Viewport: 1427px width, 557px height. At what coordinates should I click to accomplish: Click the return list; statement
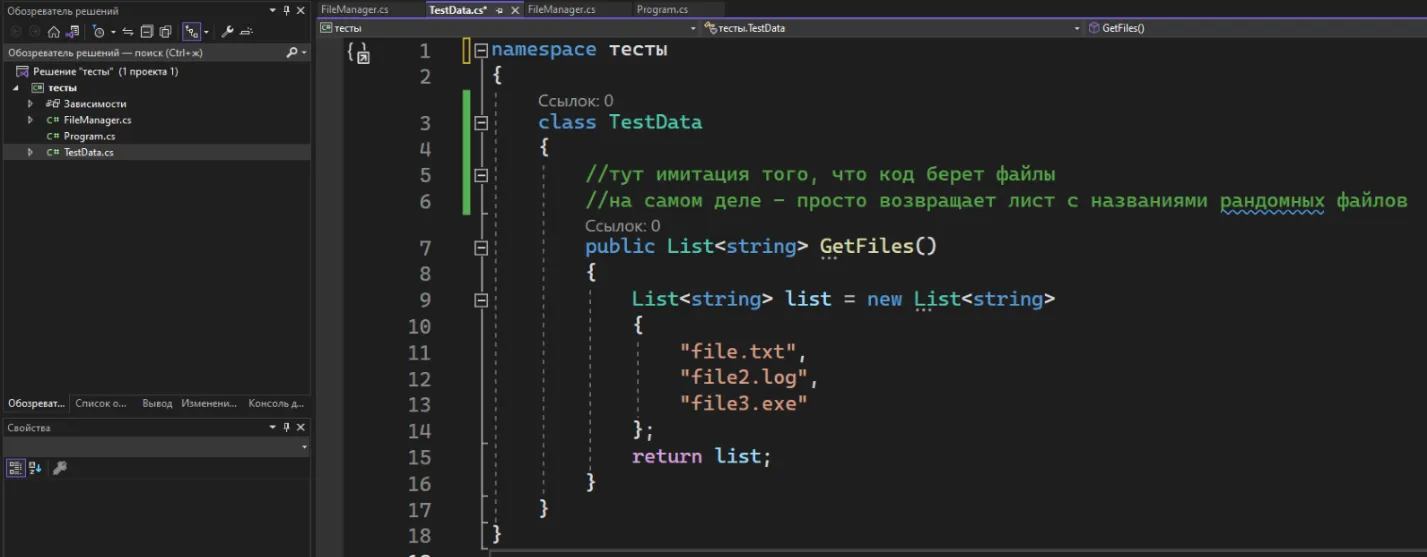(x=702, y=456)
